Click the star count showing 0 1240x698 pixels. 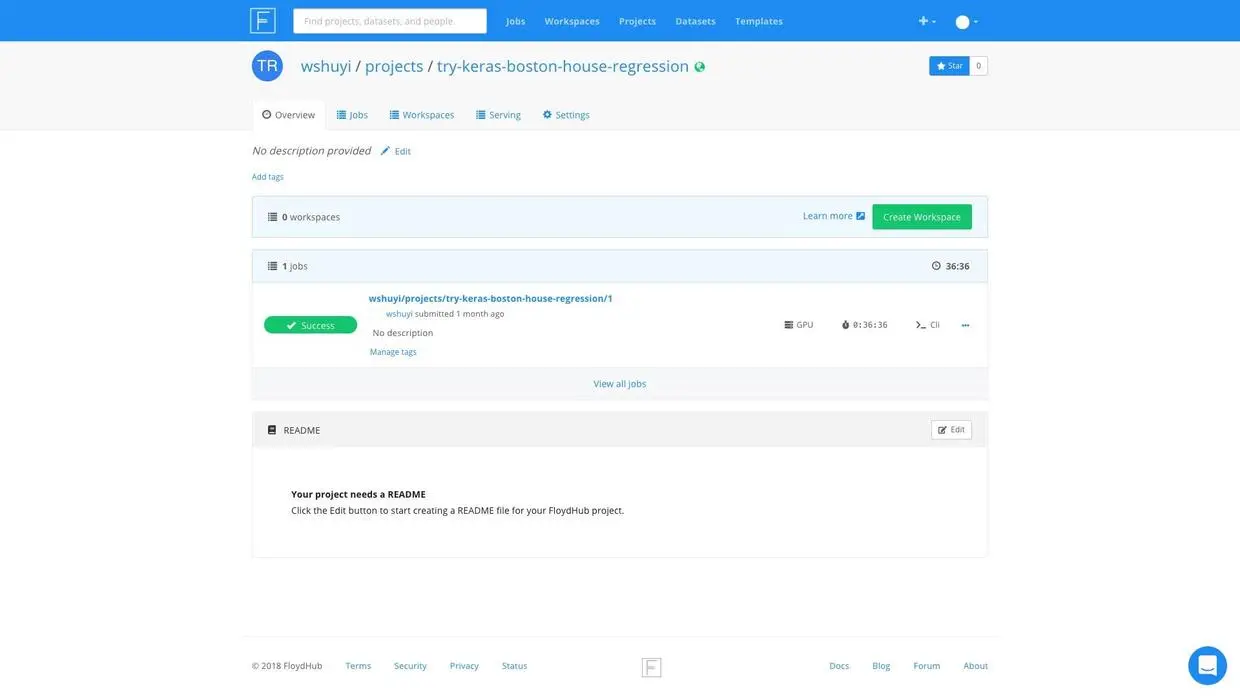tap(978, 66)
